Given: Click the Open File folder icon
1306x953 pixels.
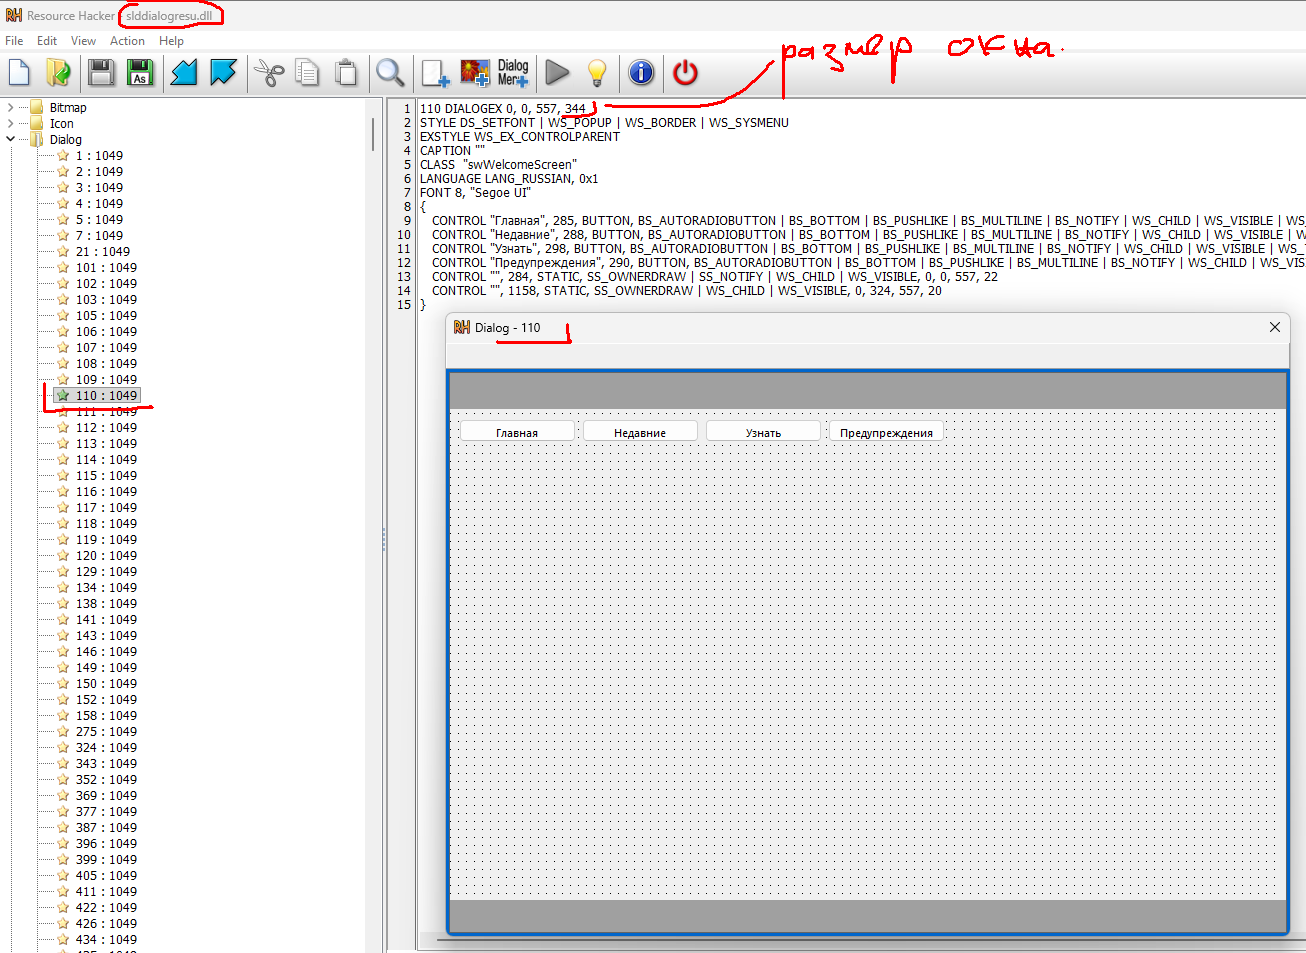Looking at the screenshot, I should coord(59,73).
